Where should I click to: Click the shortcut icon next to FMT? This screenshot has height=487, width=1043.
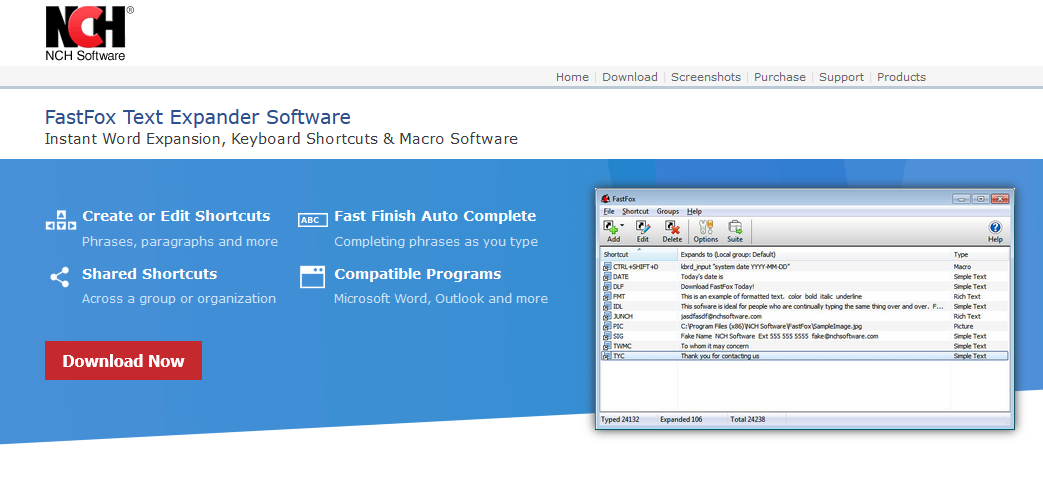607,296
